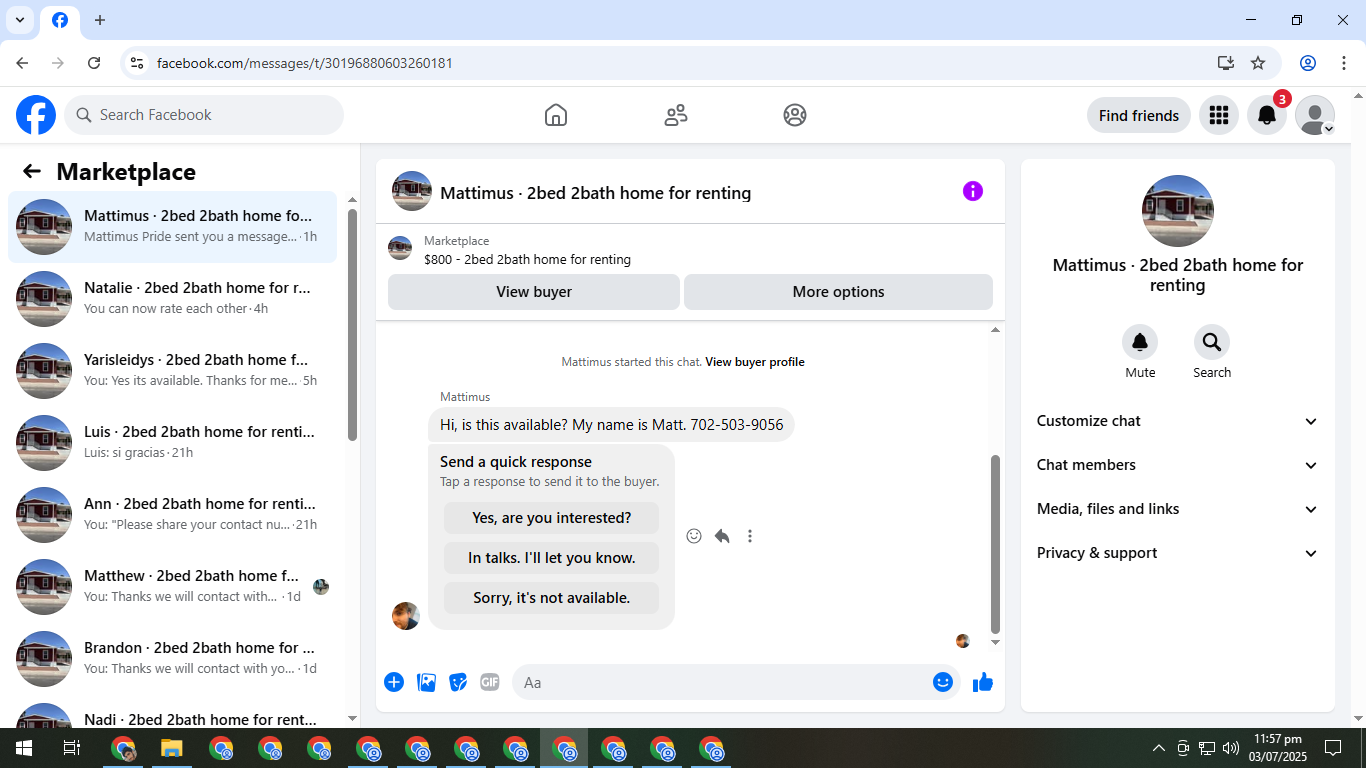Open the account profile avatar menu
Image resolution: width=1366 pixels, height=768 pixels.
point(1315,115)
